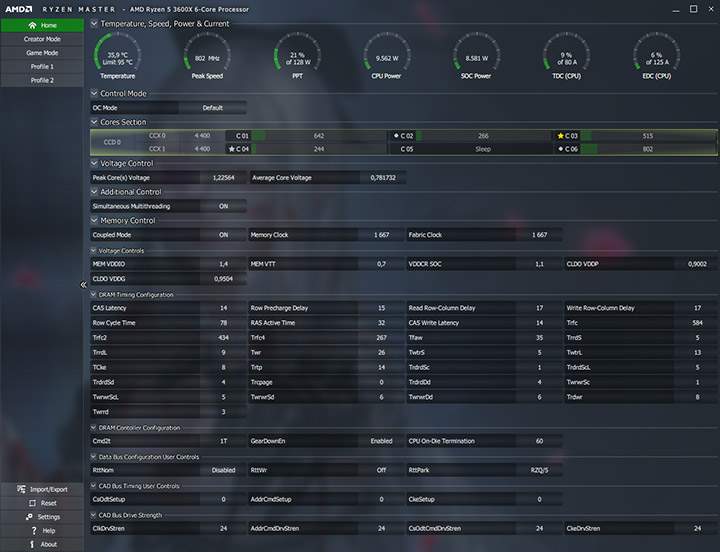Click CCX 0 speed 4 400
Viewport: 720px width, 552px height.
point(202,136)
